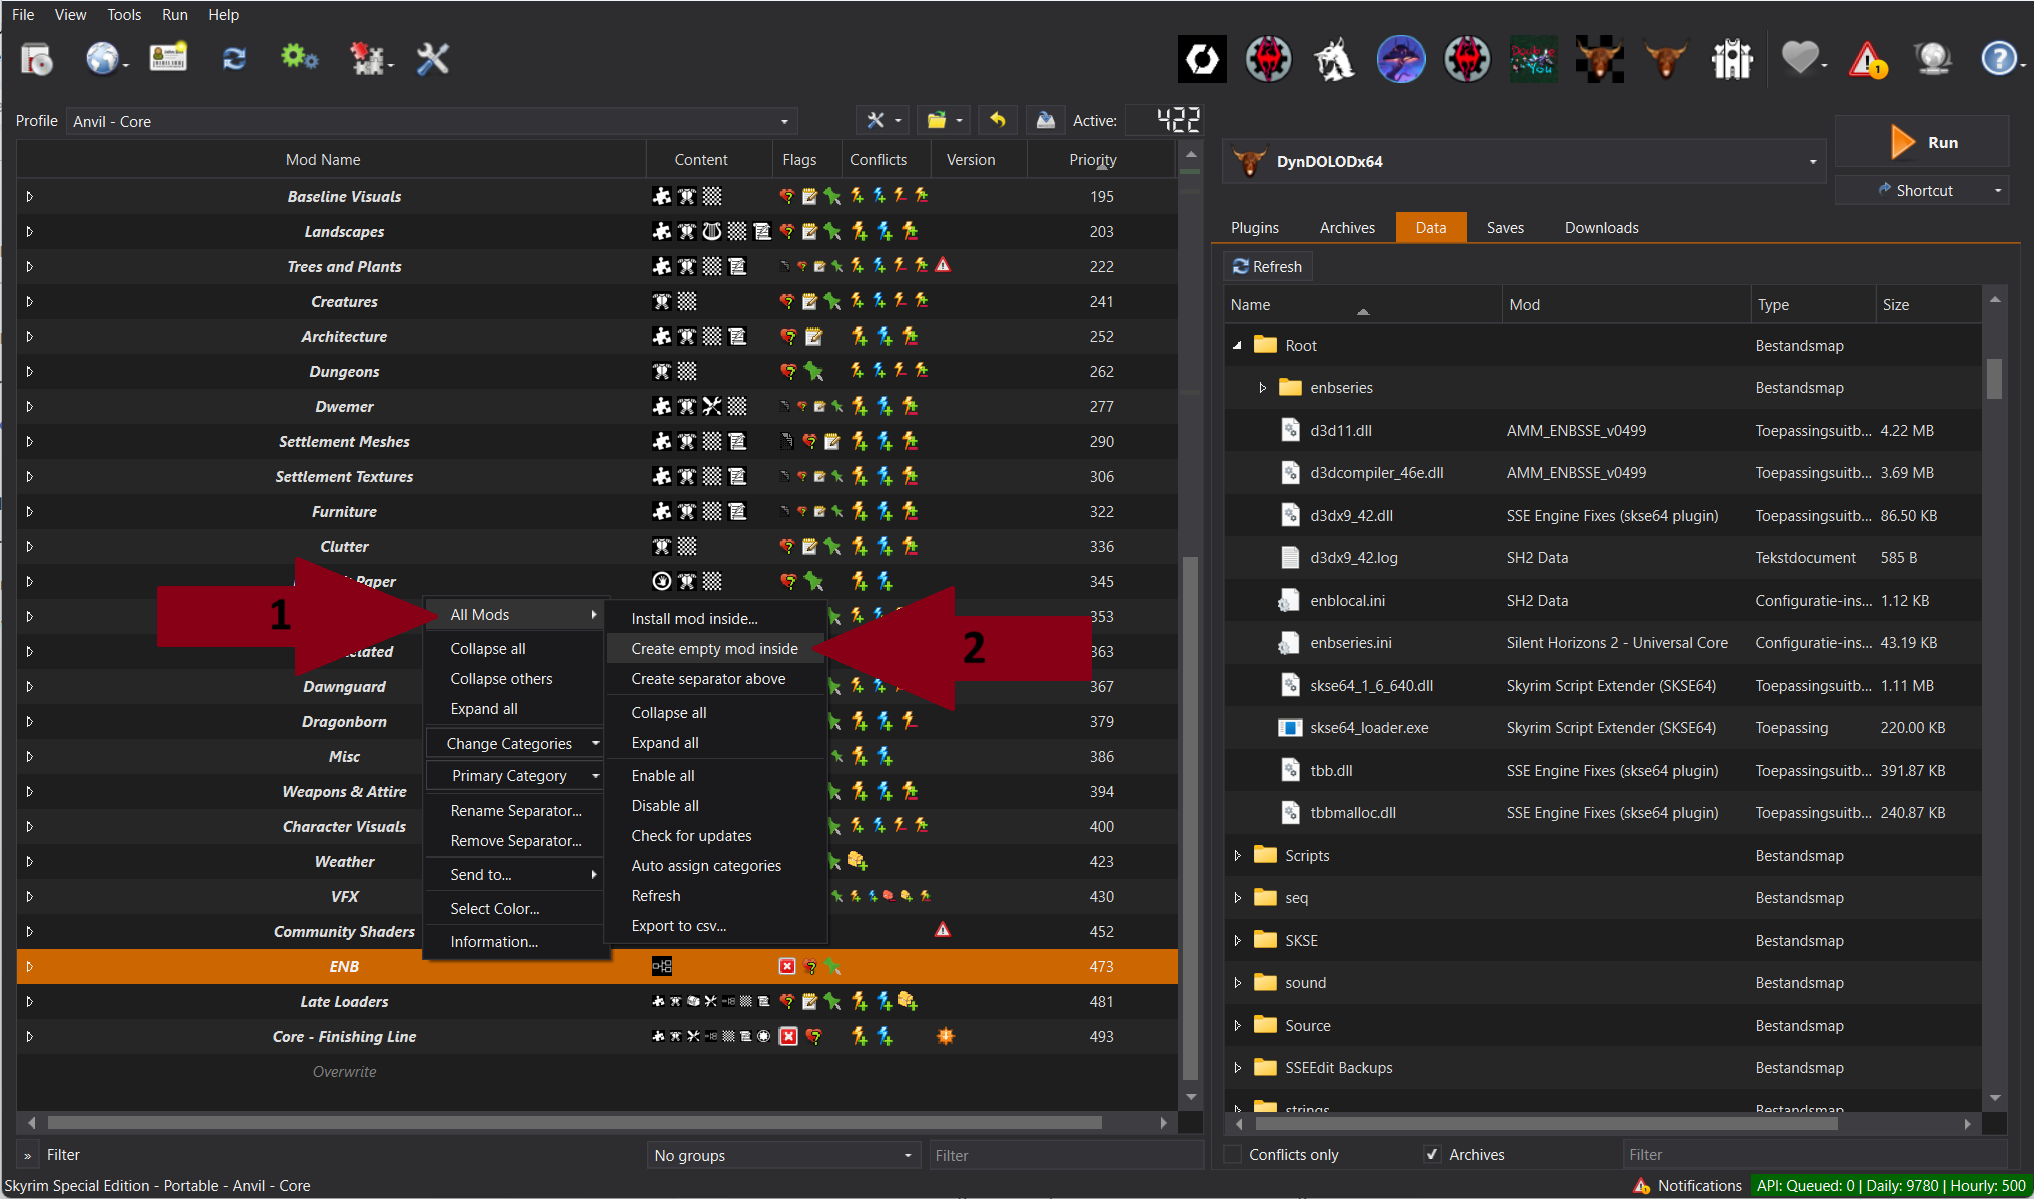
Task: Open the Anvil - Core profile dropdown
Action: [x=430, y=121]
